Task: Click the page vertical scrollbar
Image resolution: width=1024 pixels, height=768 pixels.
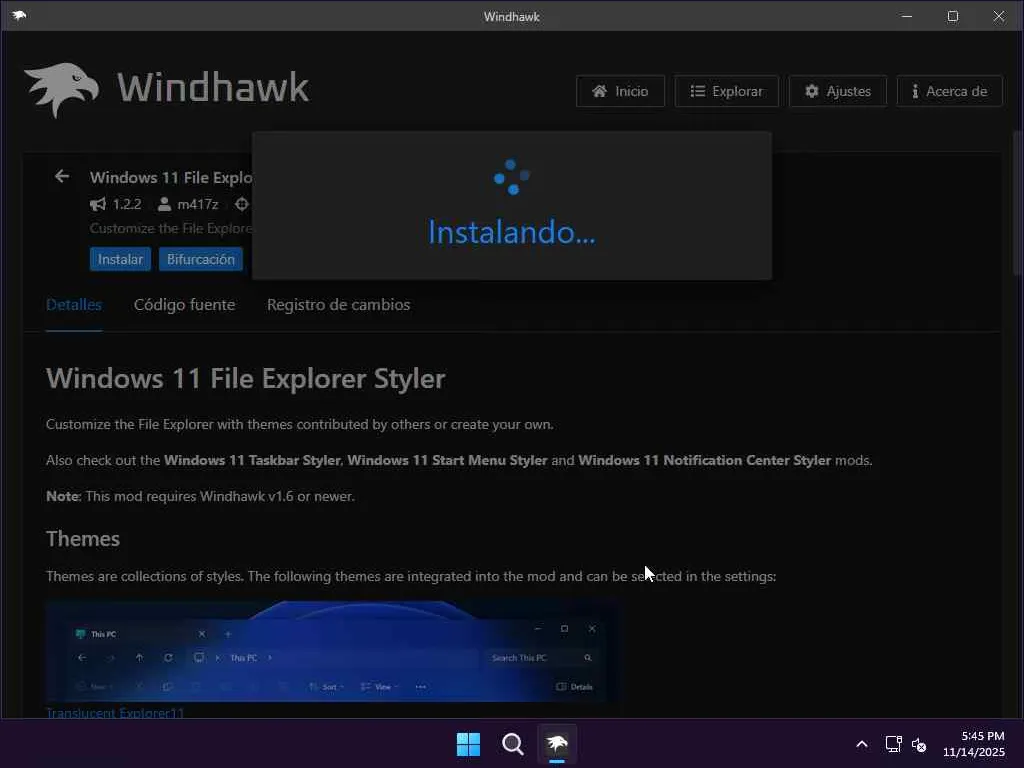Action: tap(1017, 204)
